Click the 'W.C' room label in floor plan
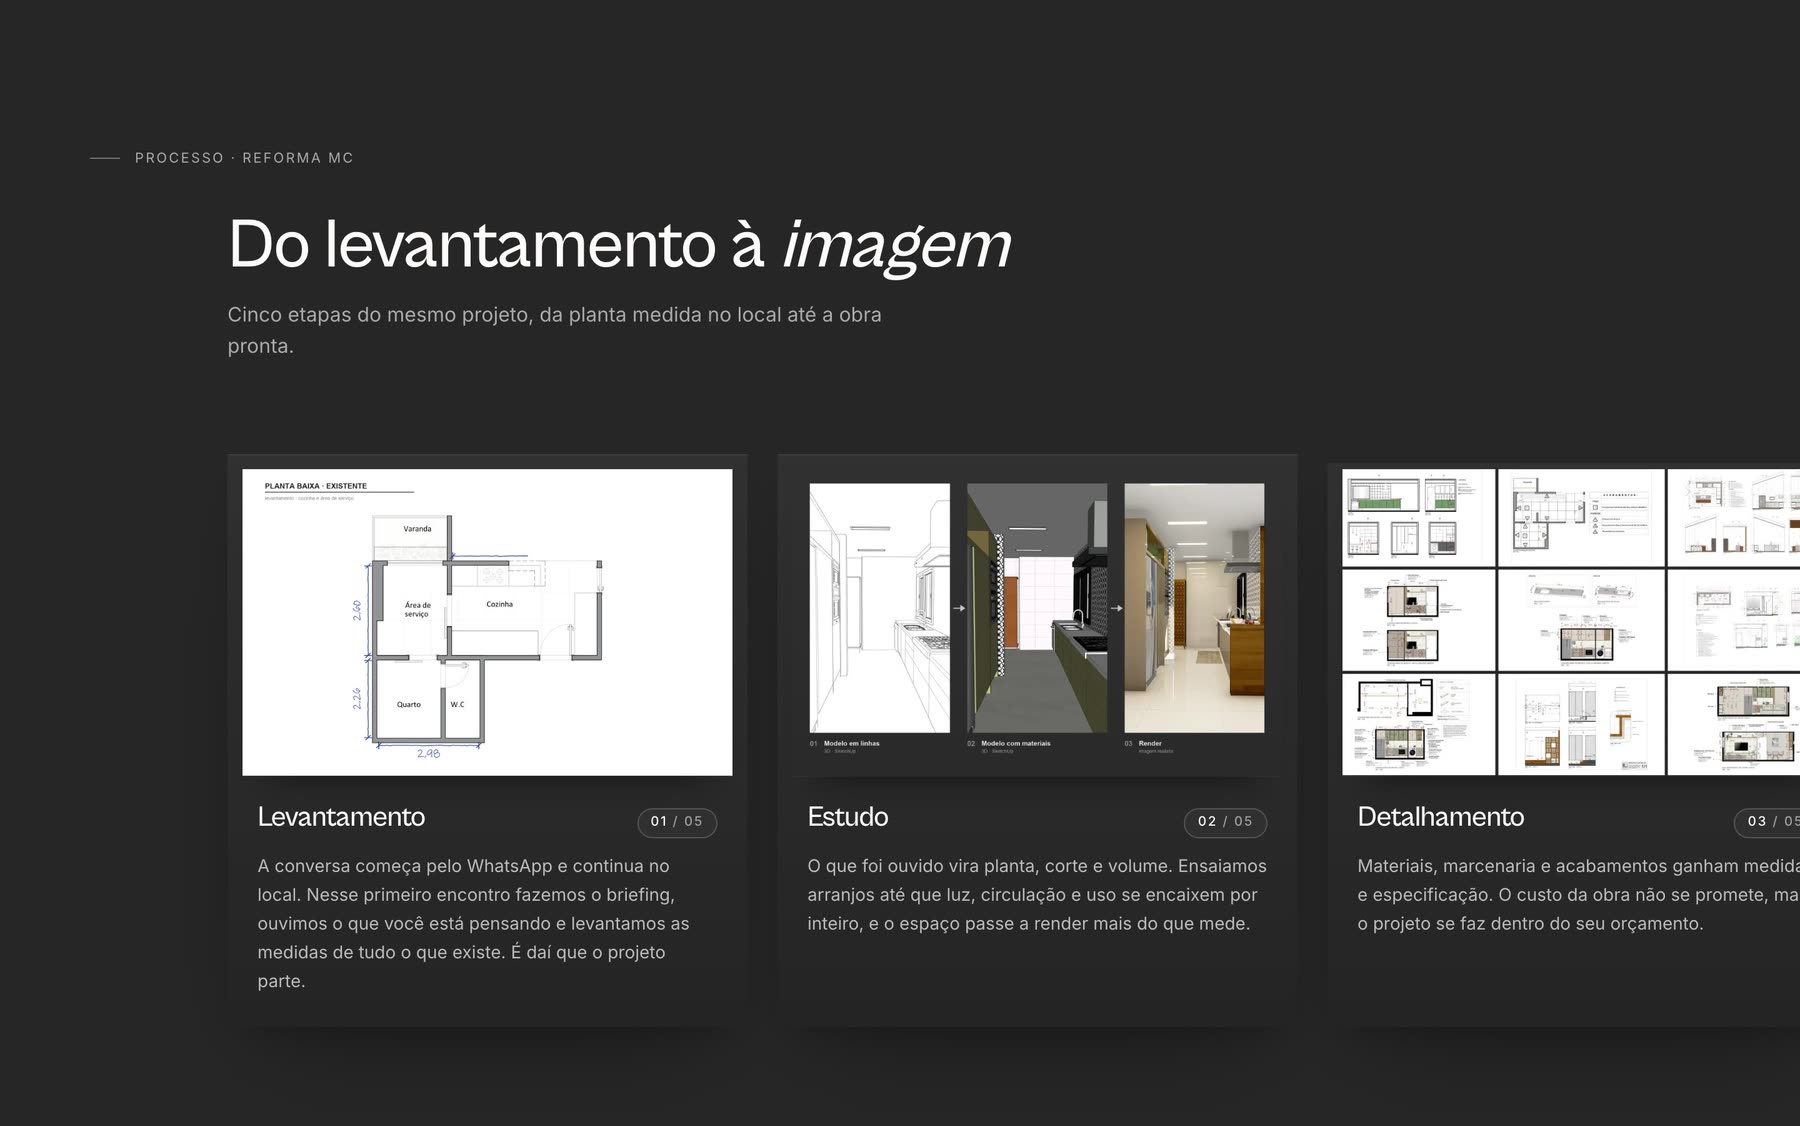 coord(457,705)
